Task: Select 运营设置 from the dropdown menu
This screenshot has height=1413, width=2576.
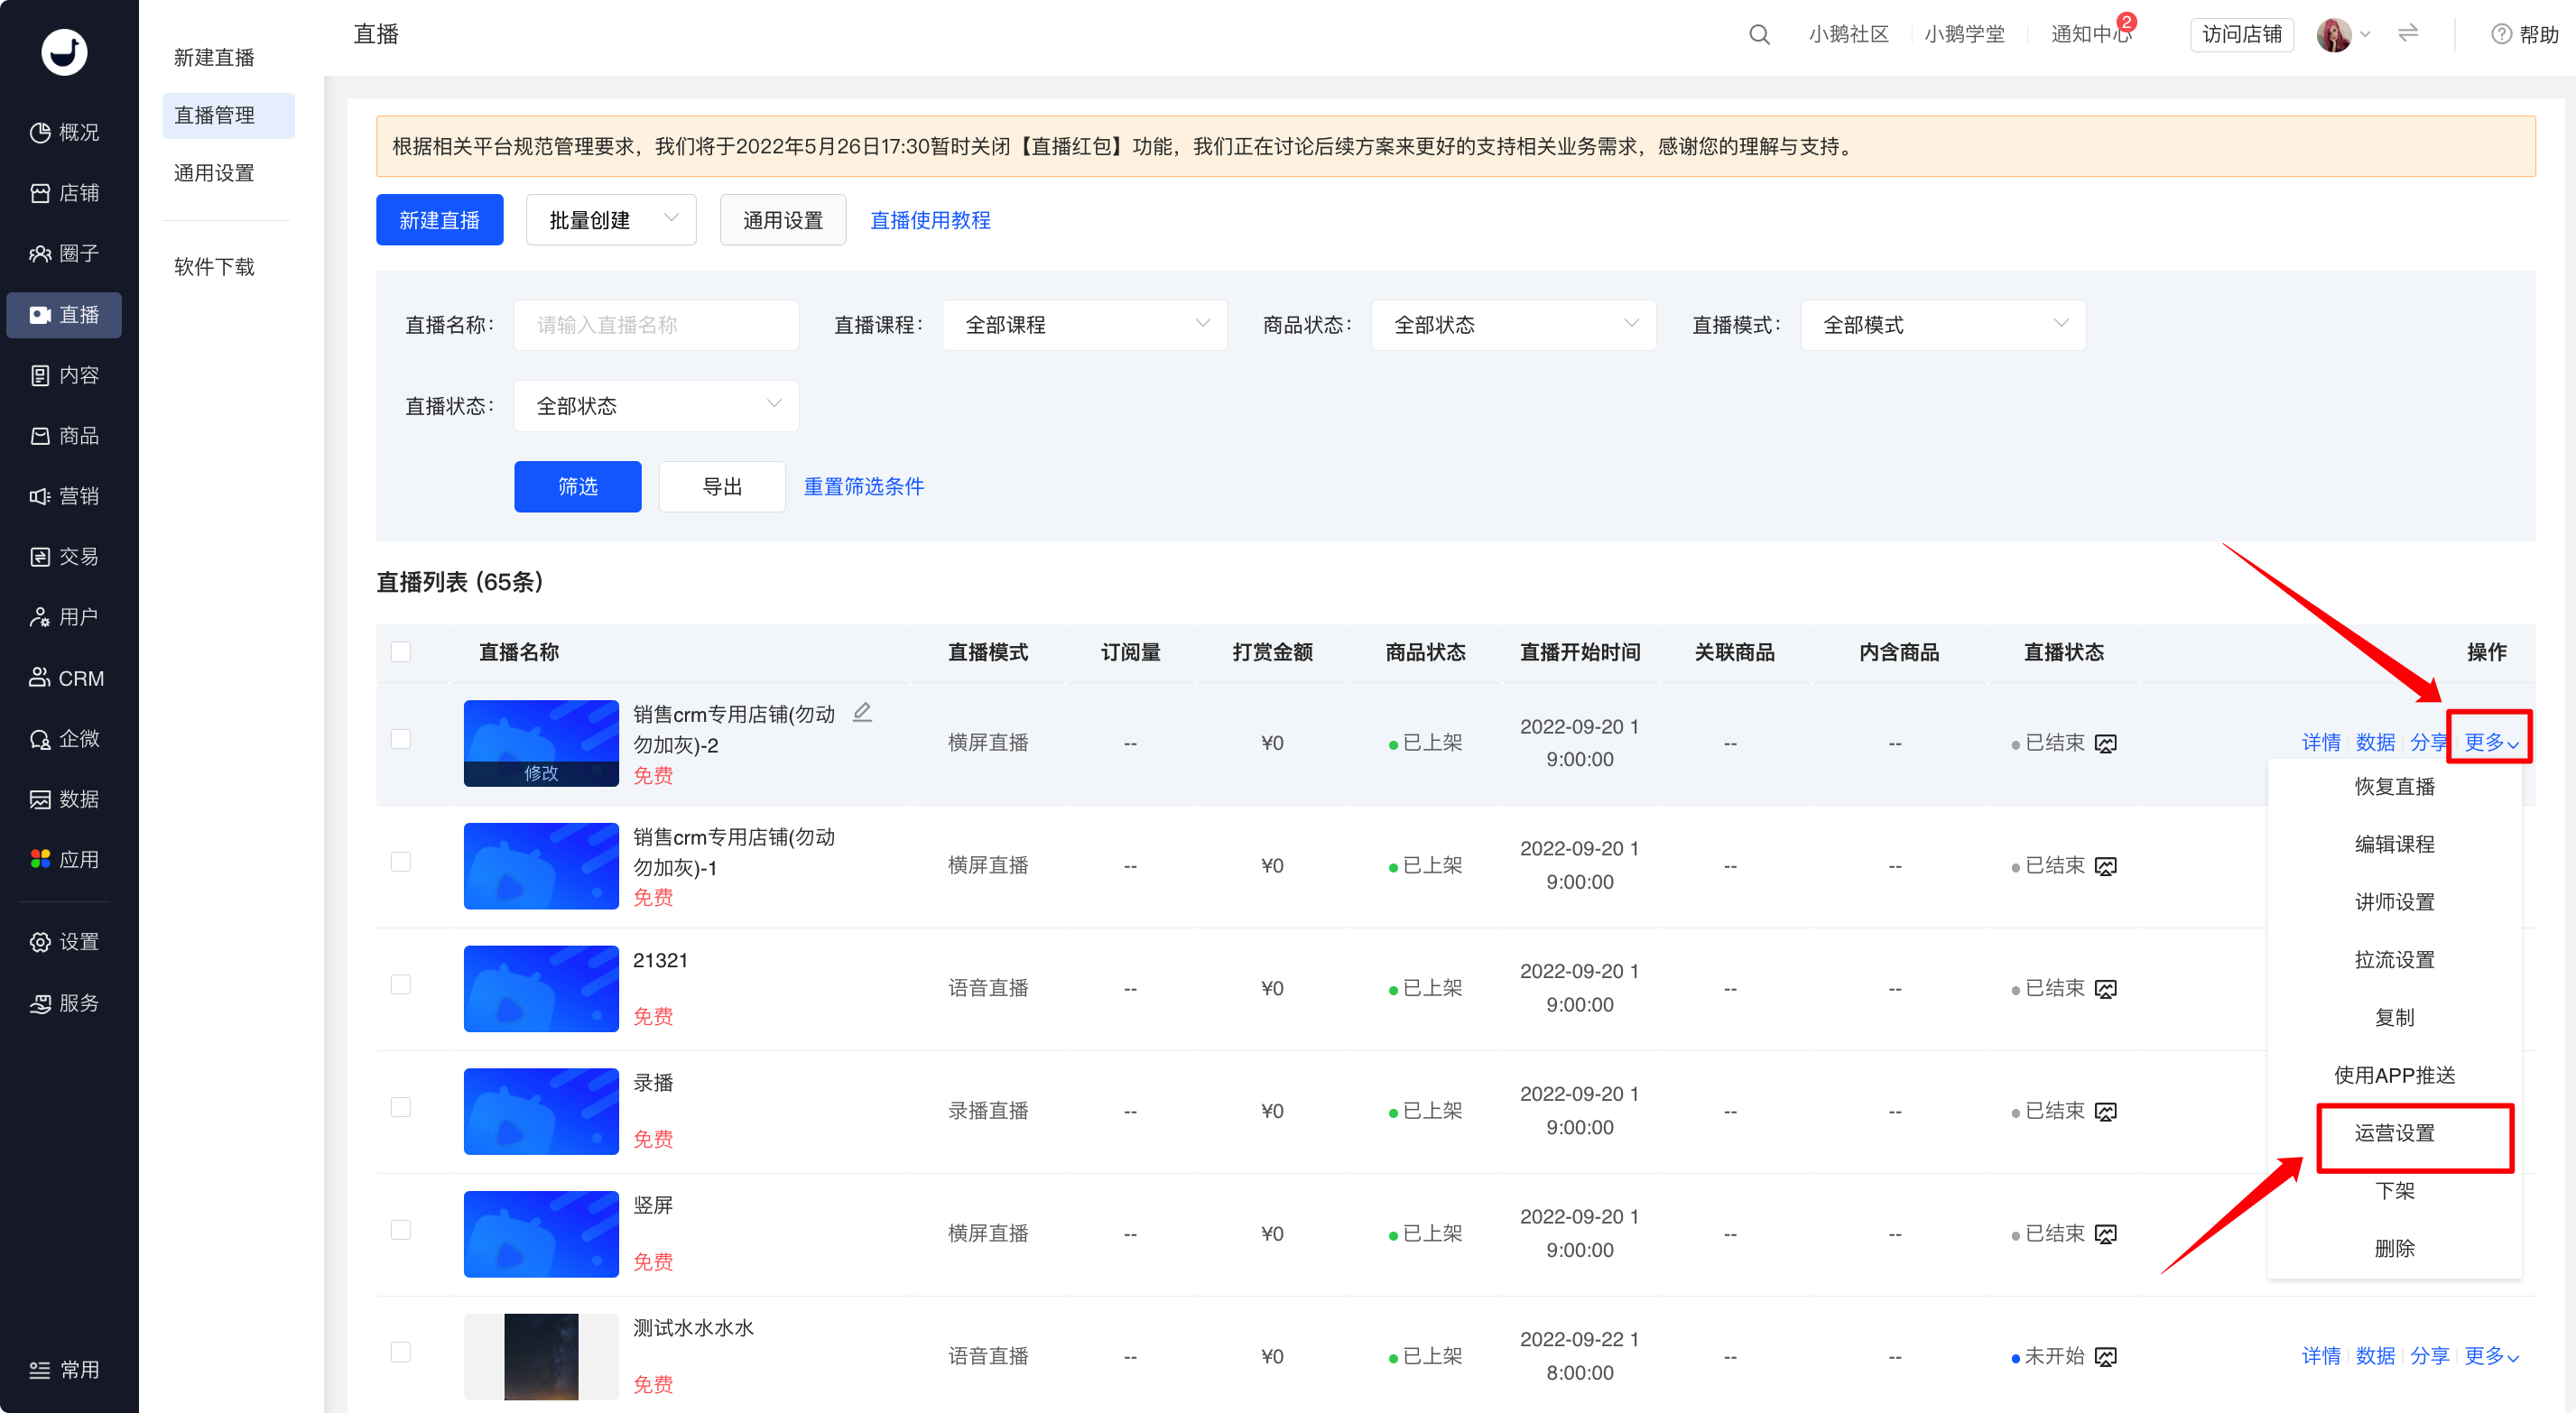Action: pyautogui.click(x=2394, y=1133)
